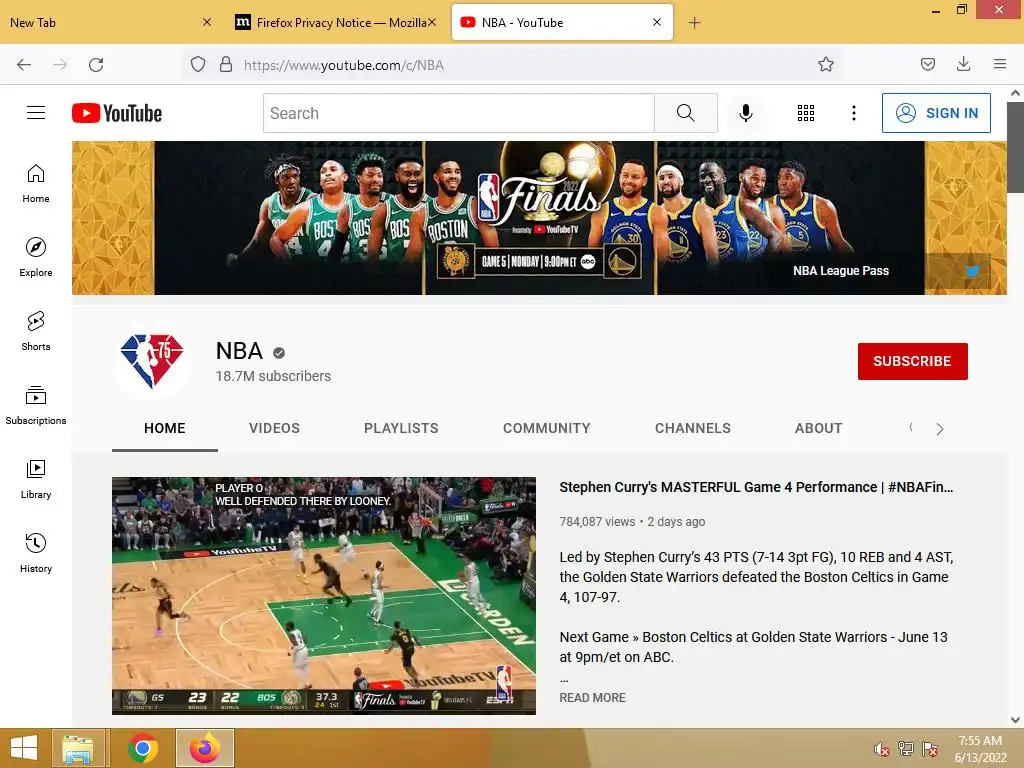The height and width of the screenshot is (768, 1024).
Task: Launch Chrome from the taskbar
Action: pos(142,748)
